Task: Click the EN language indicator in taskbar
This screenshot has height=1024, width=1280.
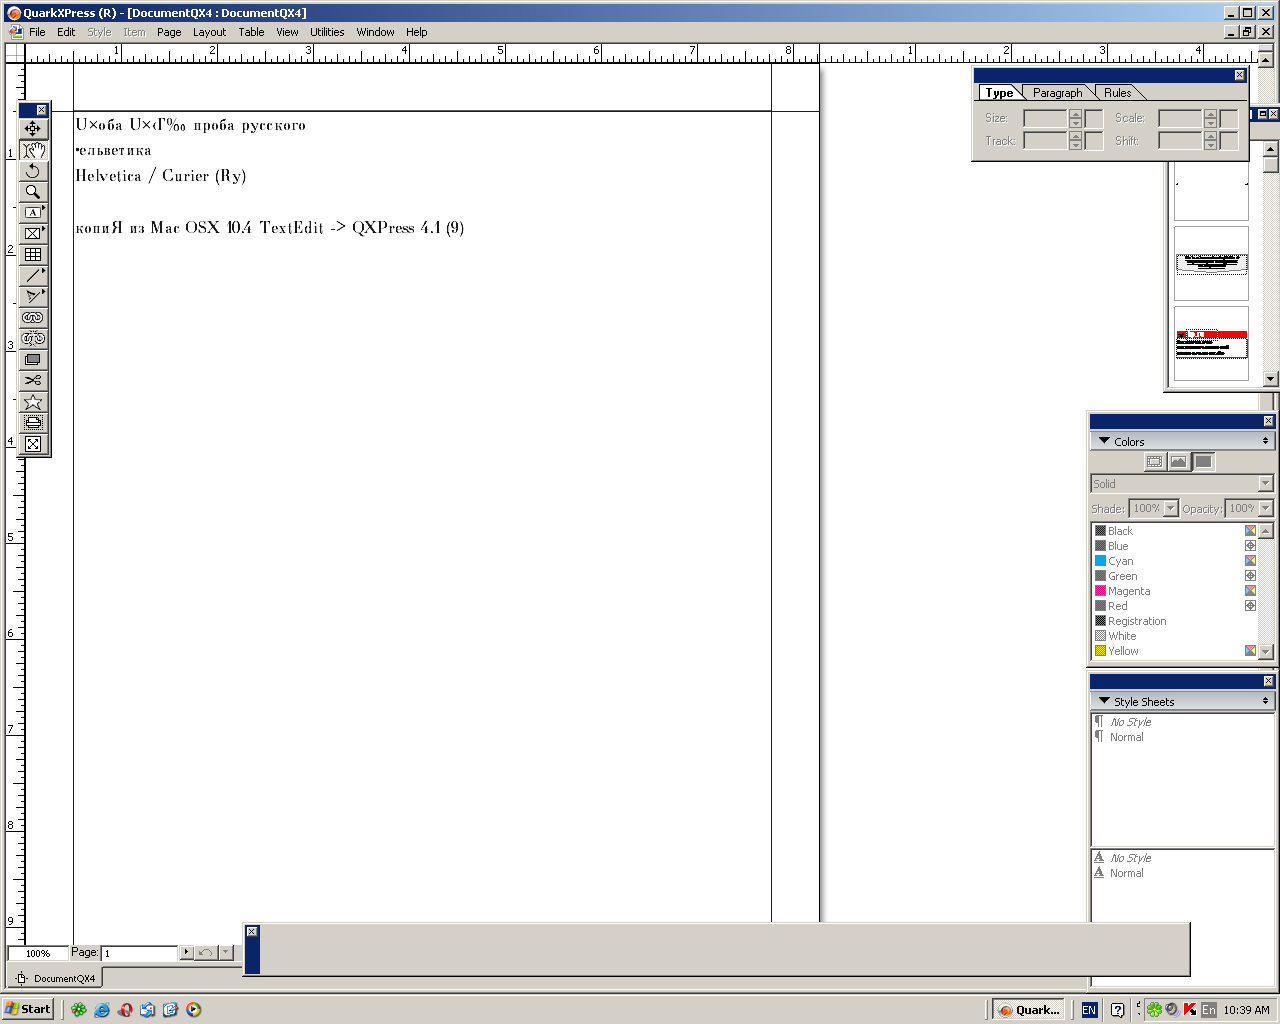Action: 1089,1010
